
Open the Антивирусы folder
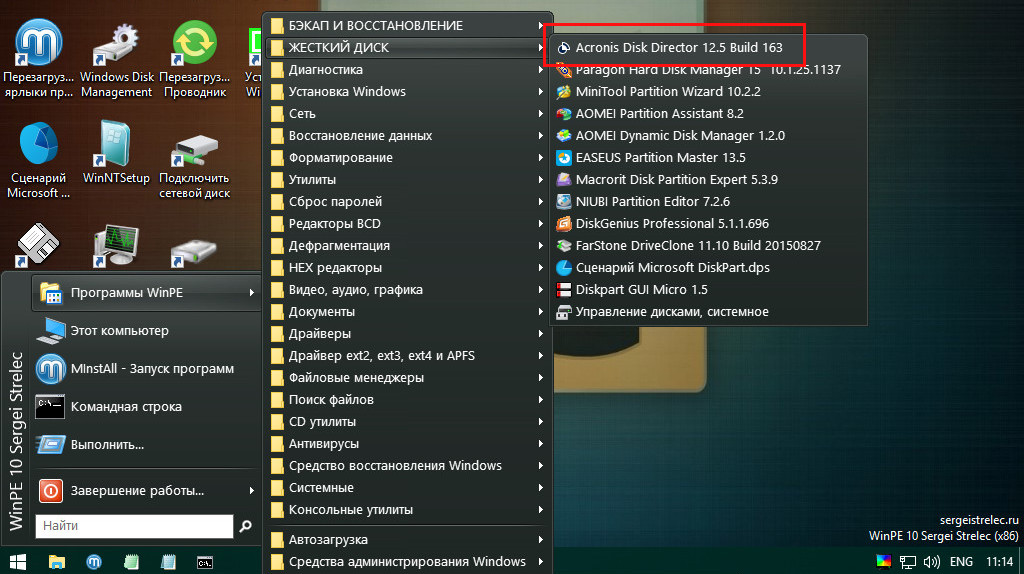[408, 444]
